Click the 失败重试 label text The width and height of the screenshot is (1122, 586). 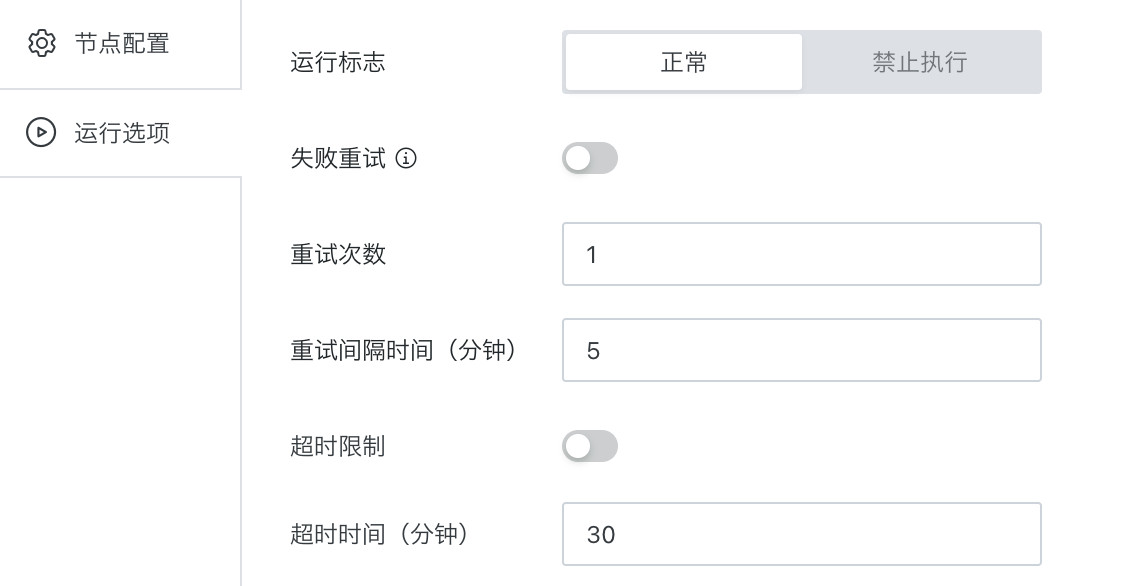338,158
